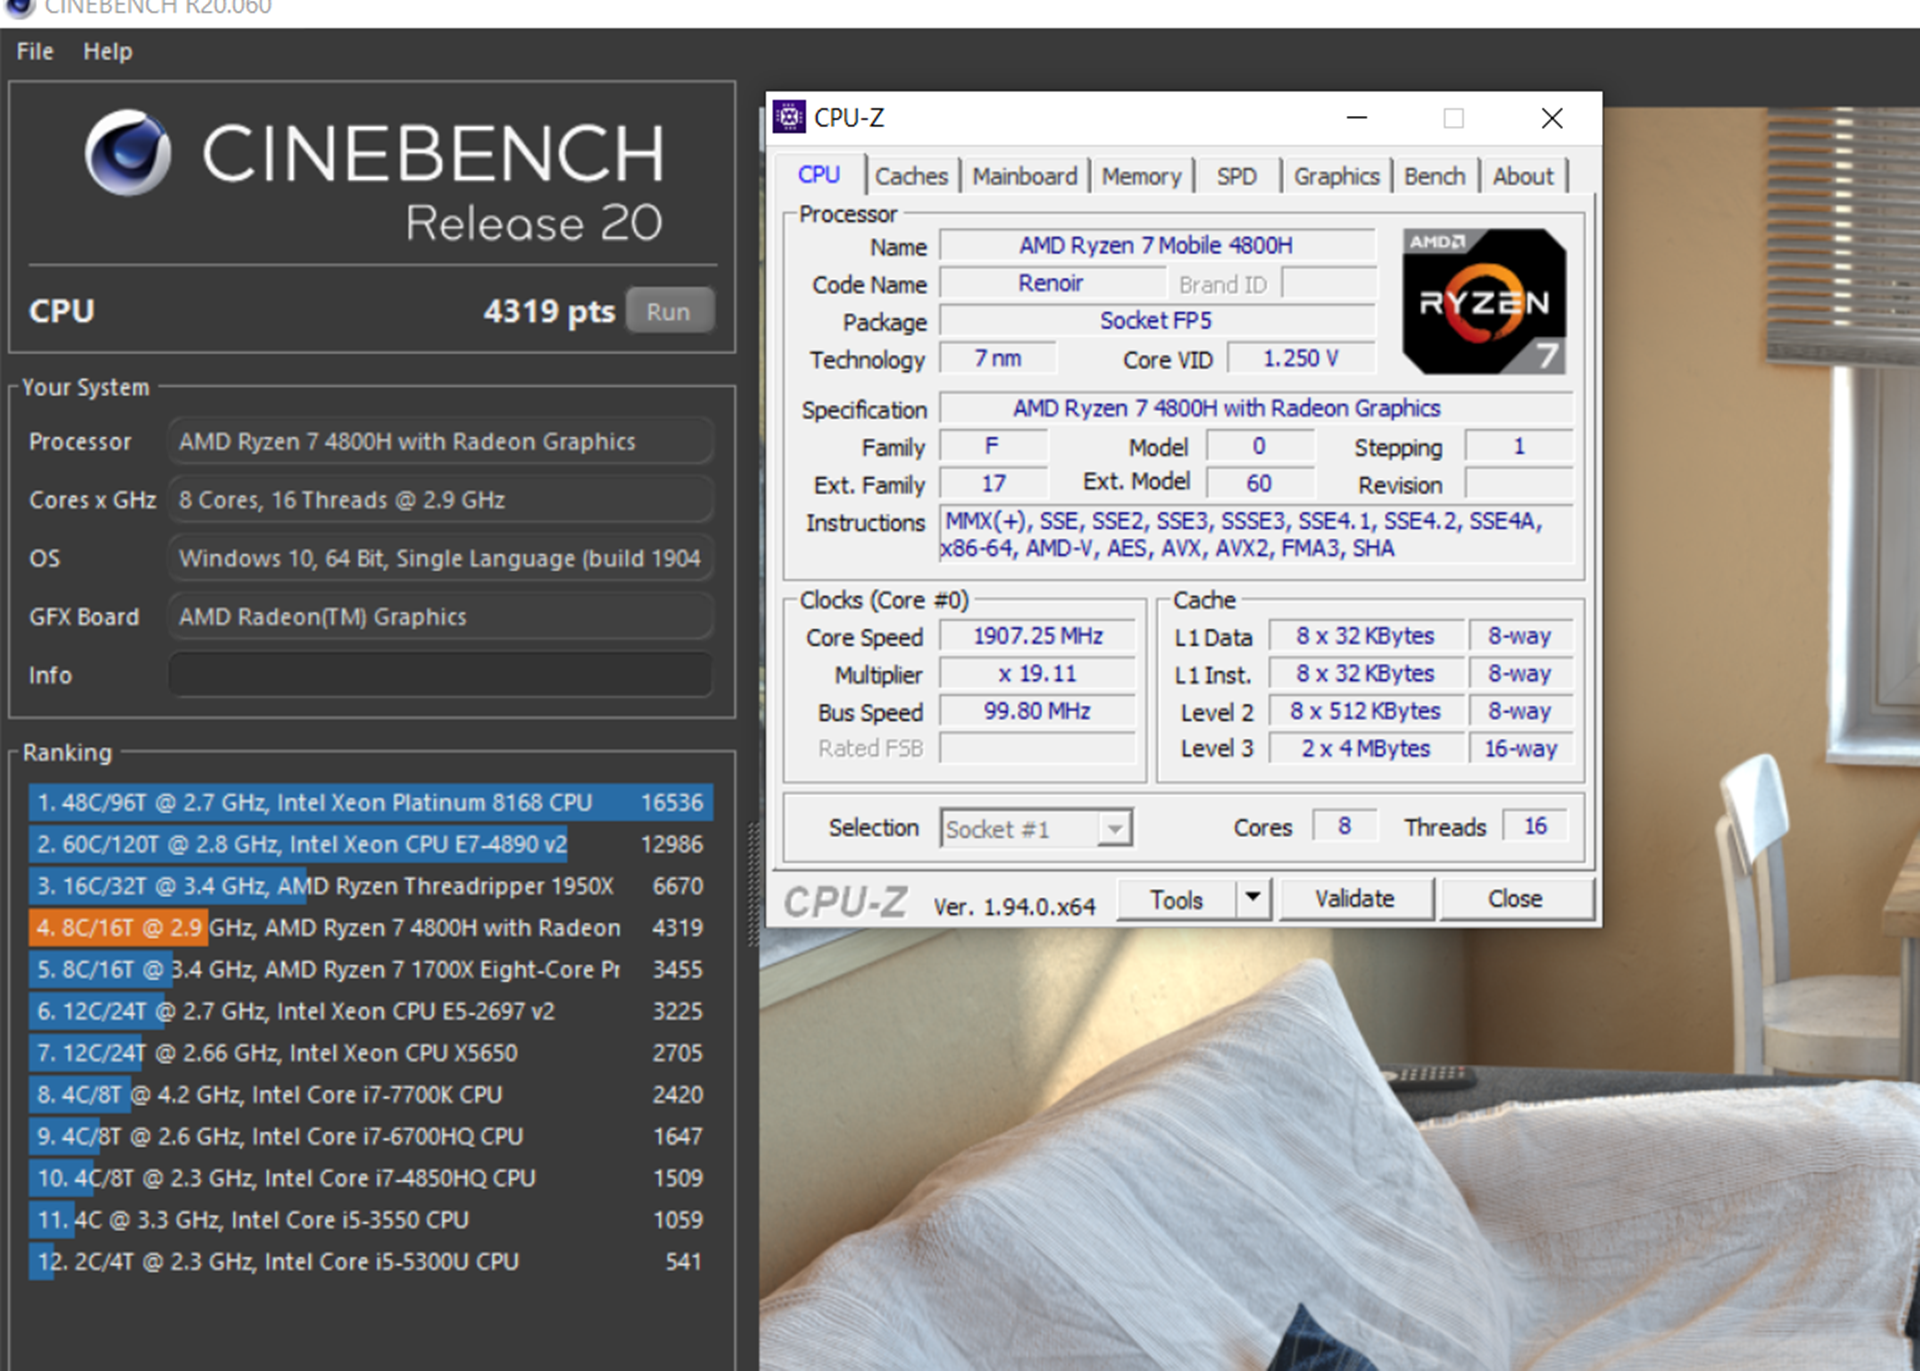This screenshot has height=1371, width=1920.
Task: Open the Bench tab in CPU-Z
Action: tap(1434, 176)
